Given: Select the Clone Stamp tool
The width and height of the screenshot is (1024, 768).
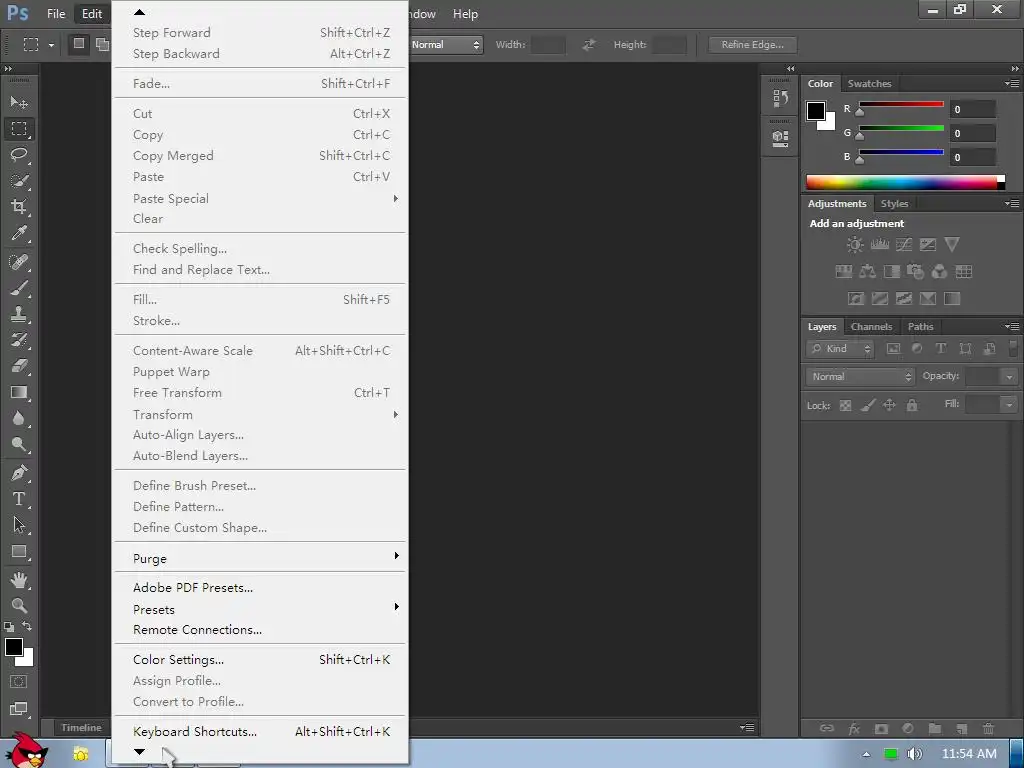Looking at the screenshot, I should 19,314.
